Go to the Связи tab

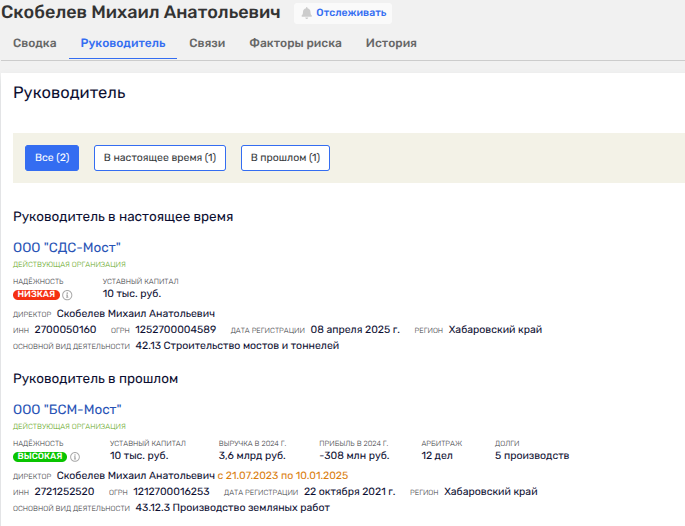(x=209, y=43)
